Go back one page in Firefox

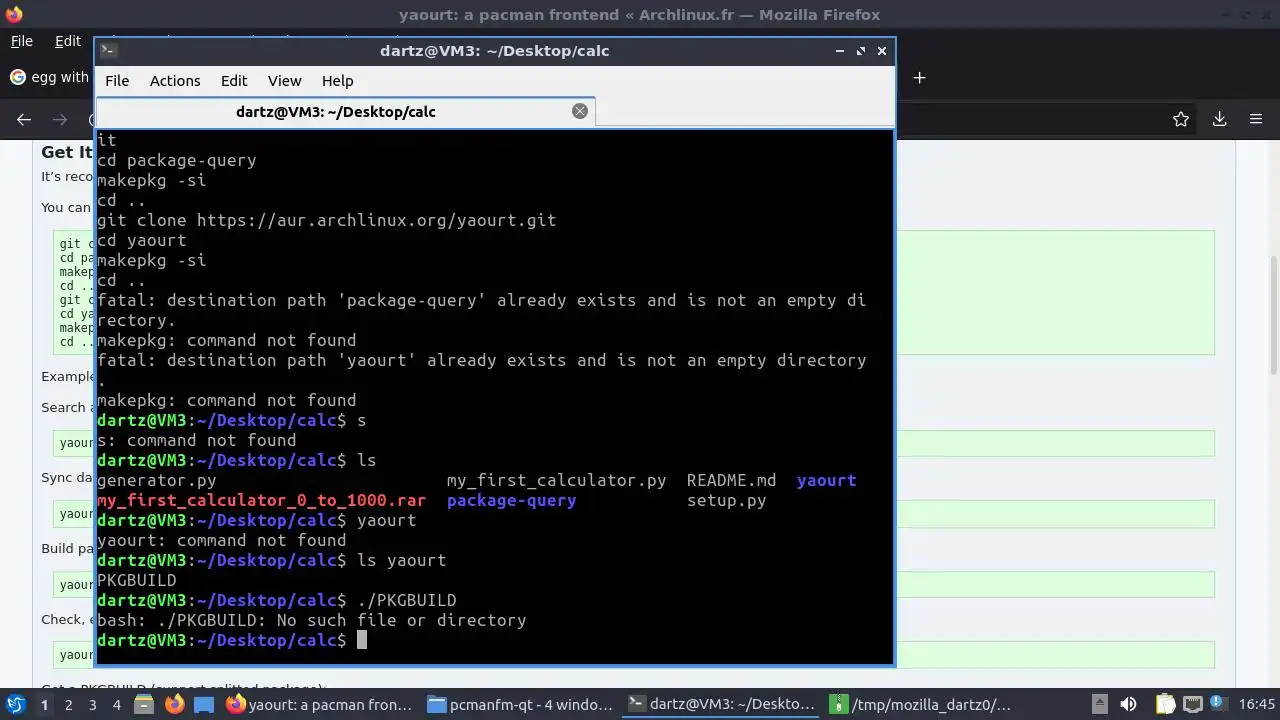pos(24,119)
